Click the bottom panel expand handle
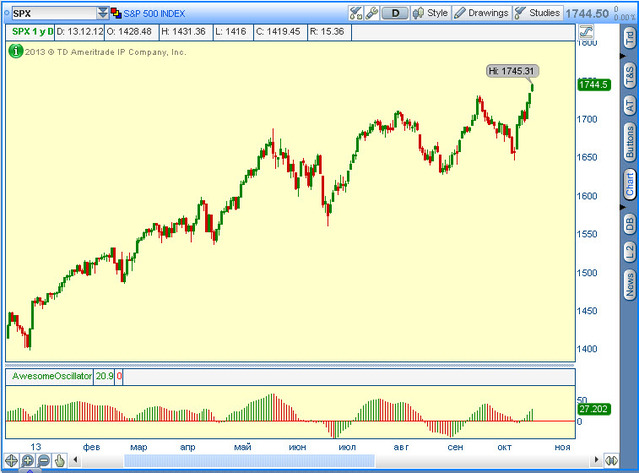The image size is (639, 473). pyautogui.click(x=29, y=471)
